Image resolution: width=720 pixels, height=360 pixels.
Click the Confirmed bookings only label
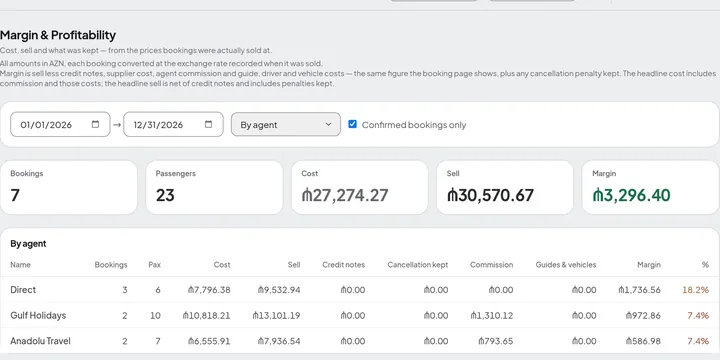point(414,125)
